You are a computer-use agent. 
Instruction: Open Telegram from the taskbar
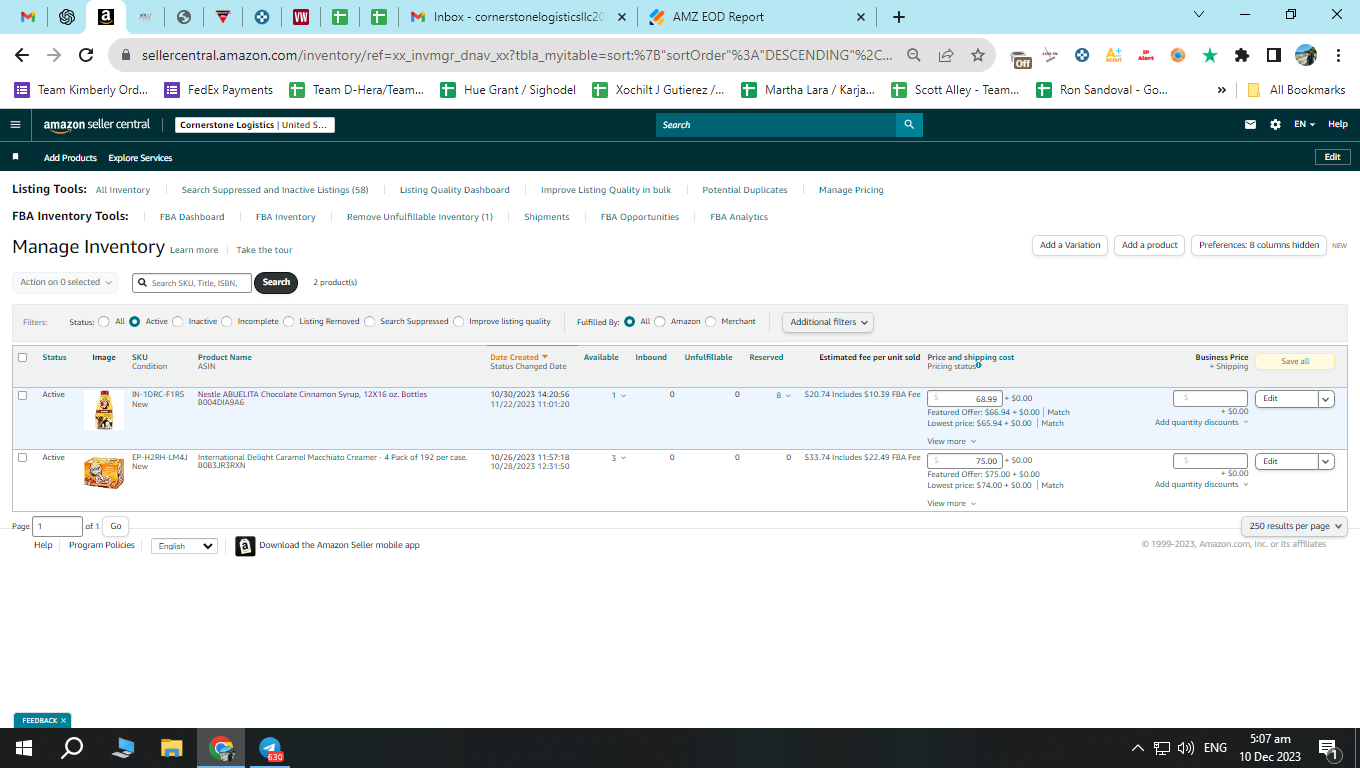pos(270,748)
